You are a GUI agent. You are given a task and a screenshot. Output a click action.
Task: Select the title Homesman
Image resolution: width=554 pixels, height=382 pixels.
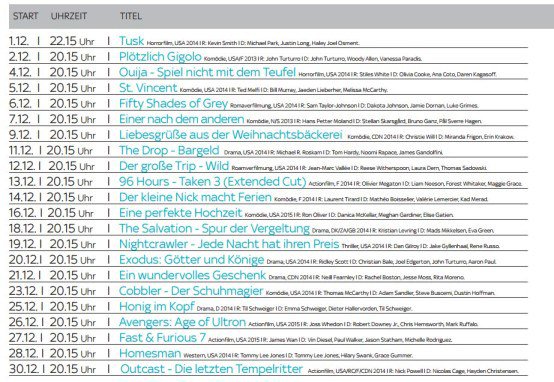click(150, 353)
